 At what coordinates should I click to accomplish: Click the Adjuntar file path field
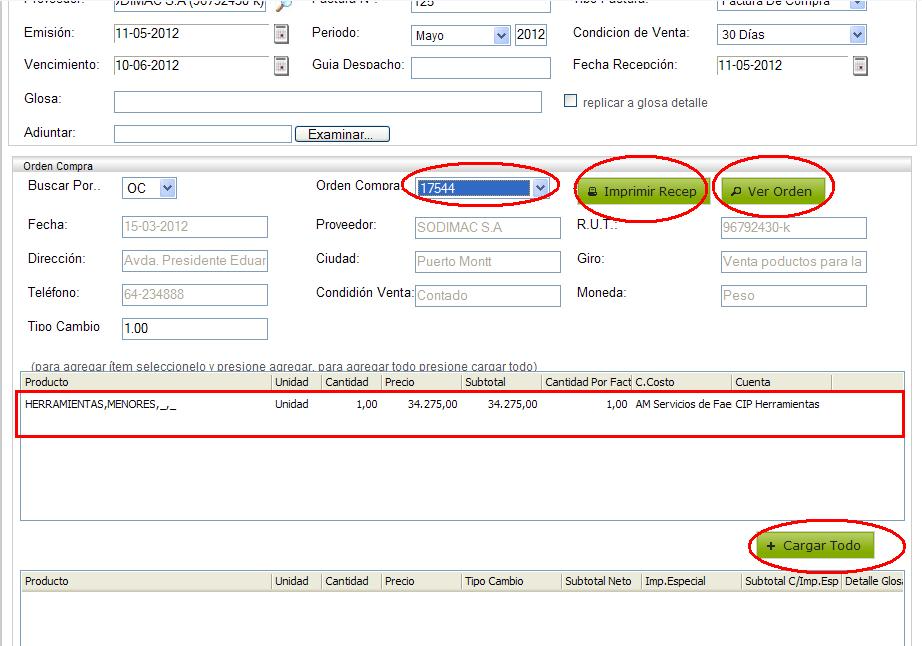tap(203, 134)
